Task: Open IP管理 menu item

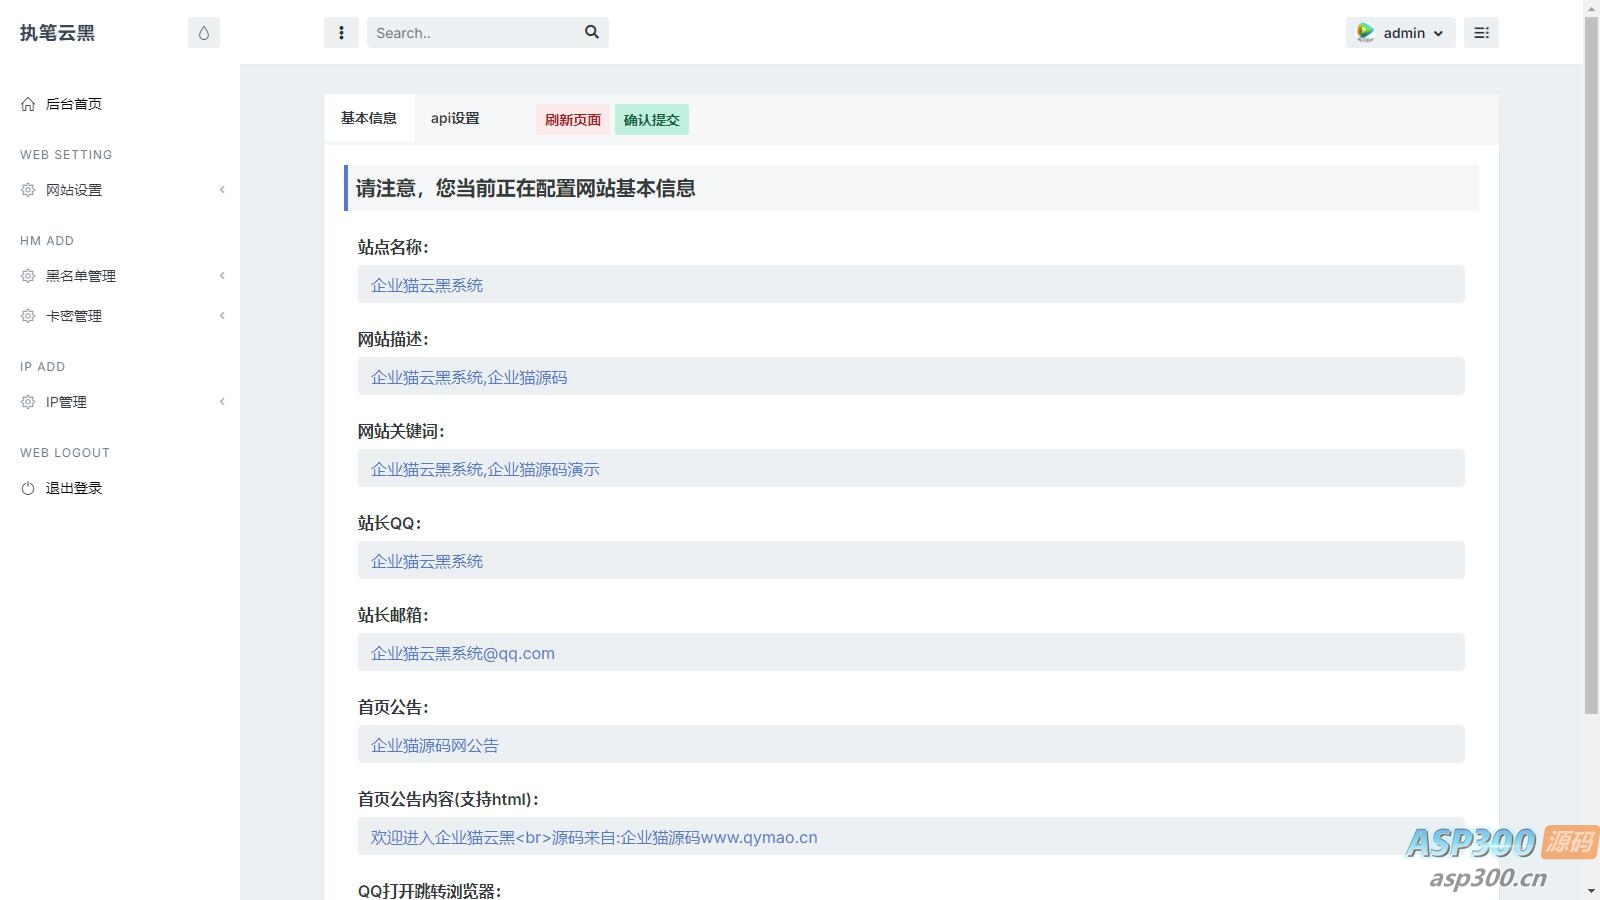Action: click(x=66, y=402)
